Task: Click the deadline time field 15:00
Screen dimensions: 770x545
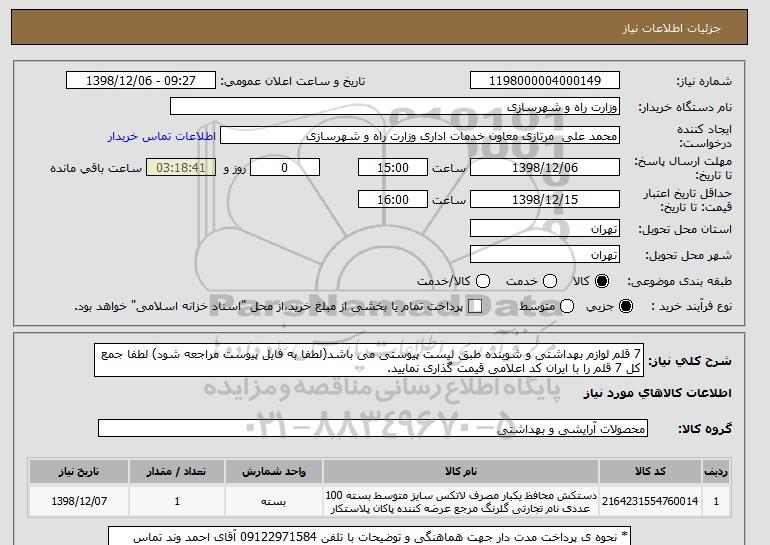Action: click(x=393, y=167)
